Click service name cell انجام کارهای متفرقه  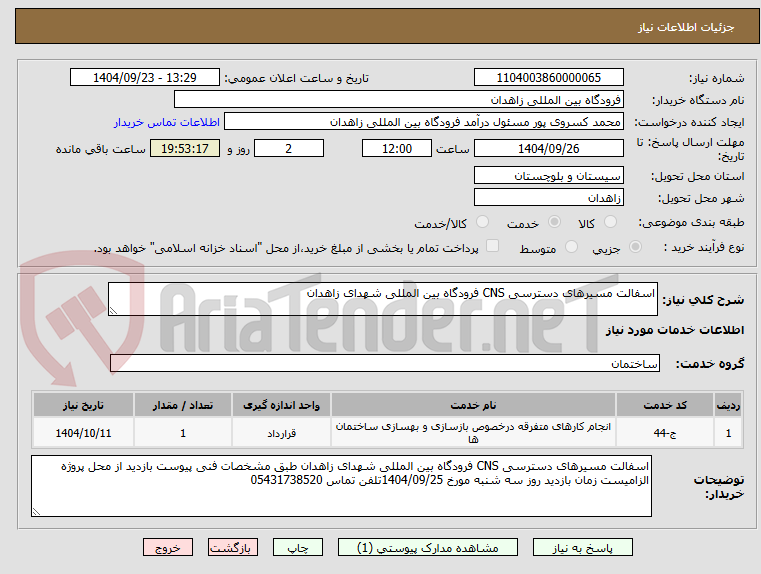coord(473,432)
